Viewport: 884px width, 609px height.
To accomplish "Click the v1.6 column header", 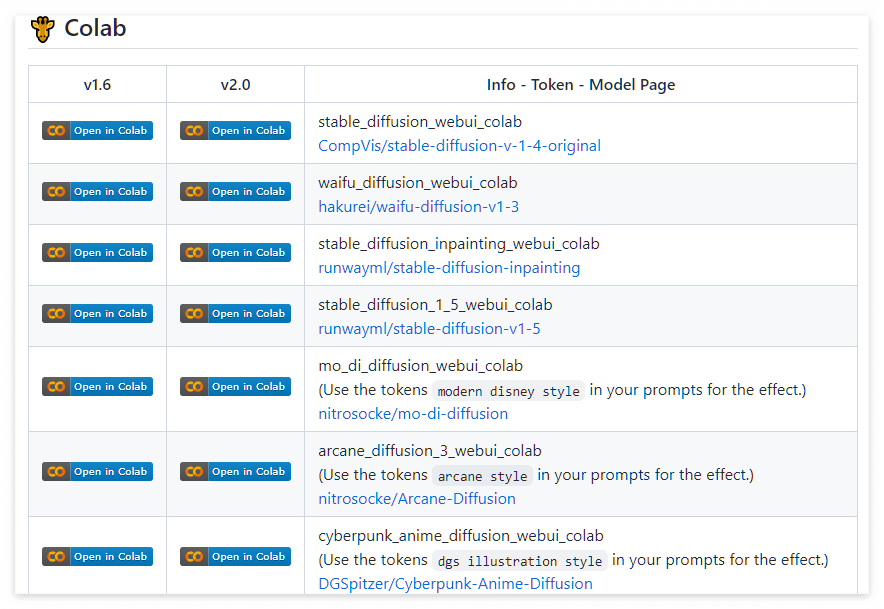I will click(x=97, y=85).
